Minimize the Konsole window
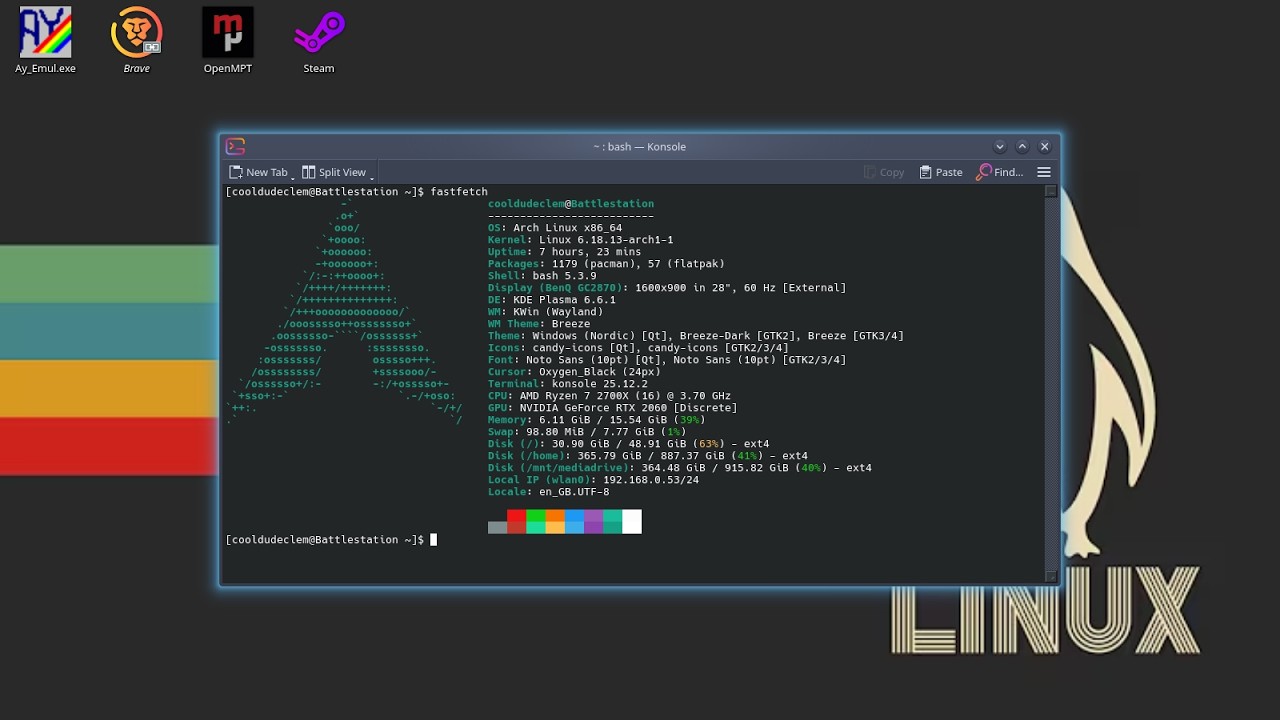 [x=1000, y=146]
